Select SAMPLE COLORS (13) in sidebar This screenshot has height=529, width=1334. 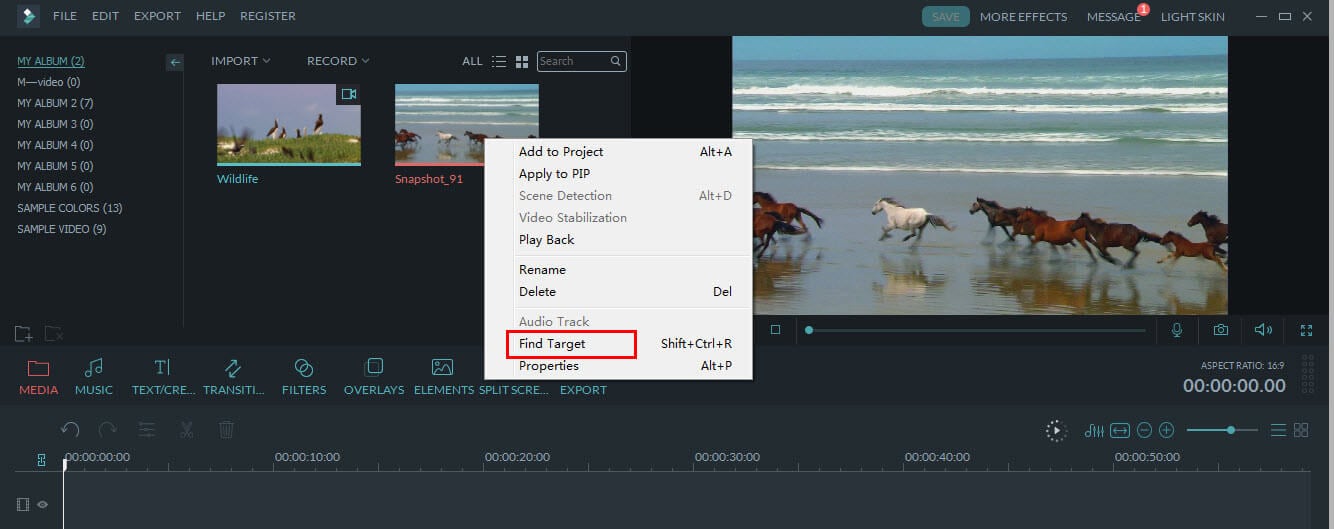pyautogui.click(x=70, y=208)
